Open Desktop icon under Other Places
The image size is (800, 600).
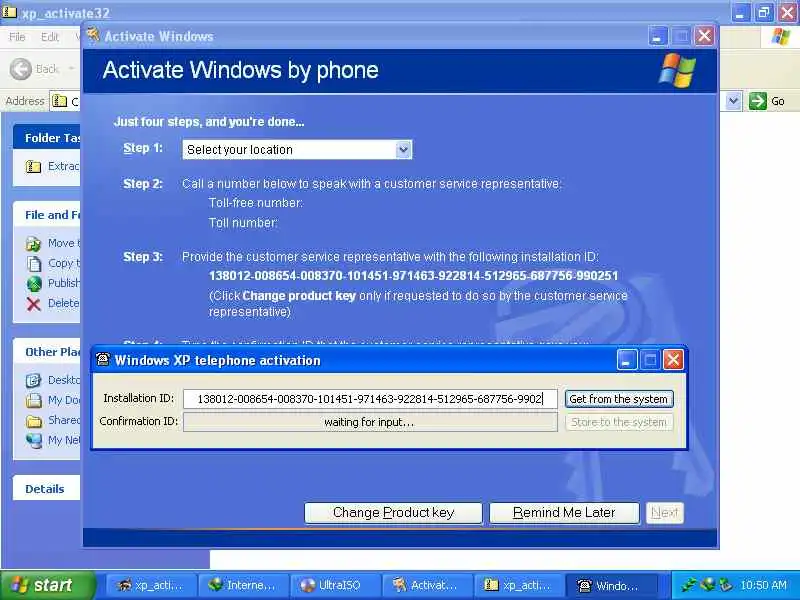pos(34,380)
